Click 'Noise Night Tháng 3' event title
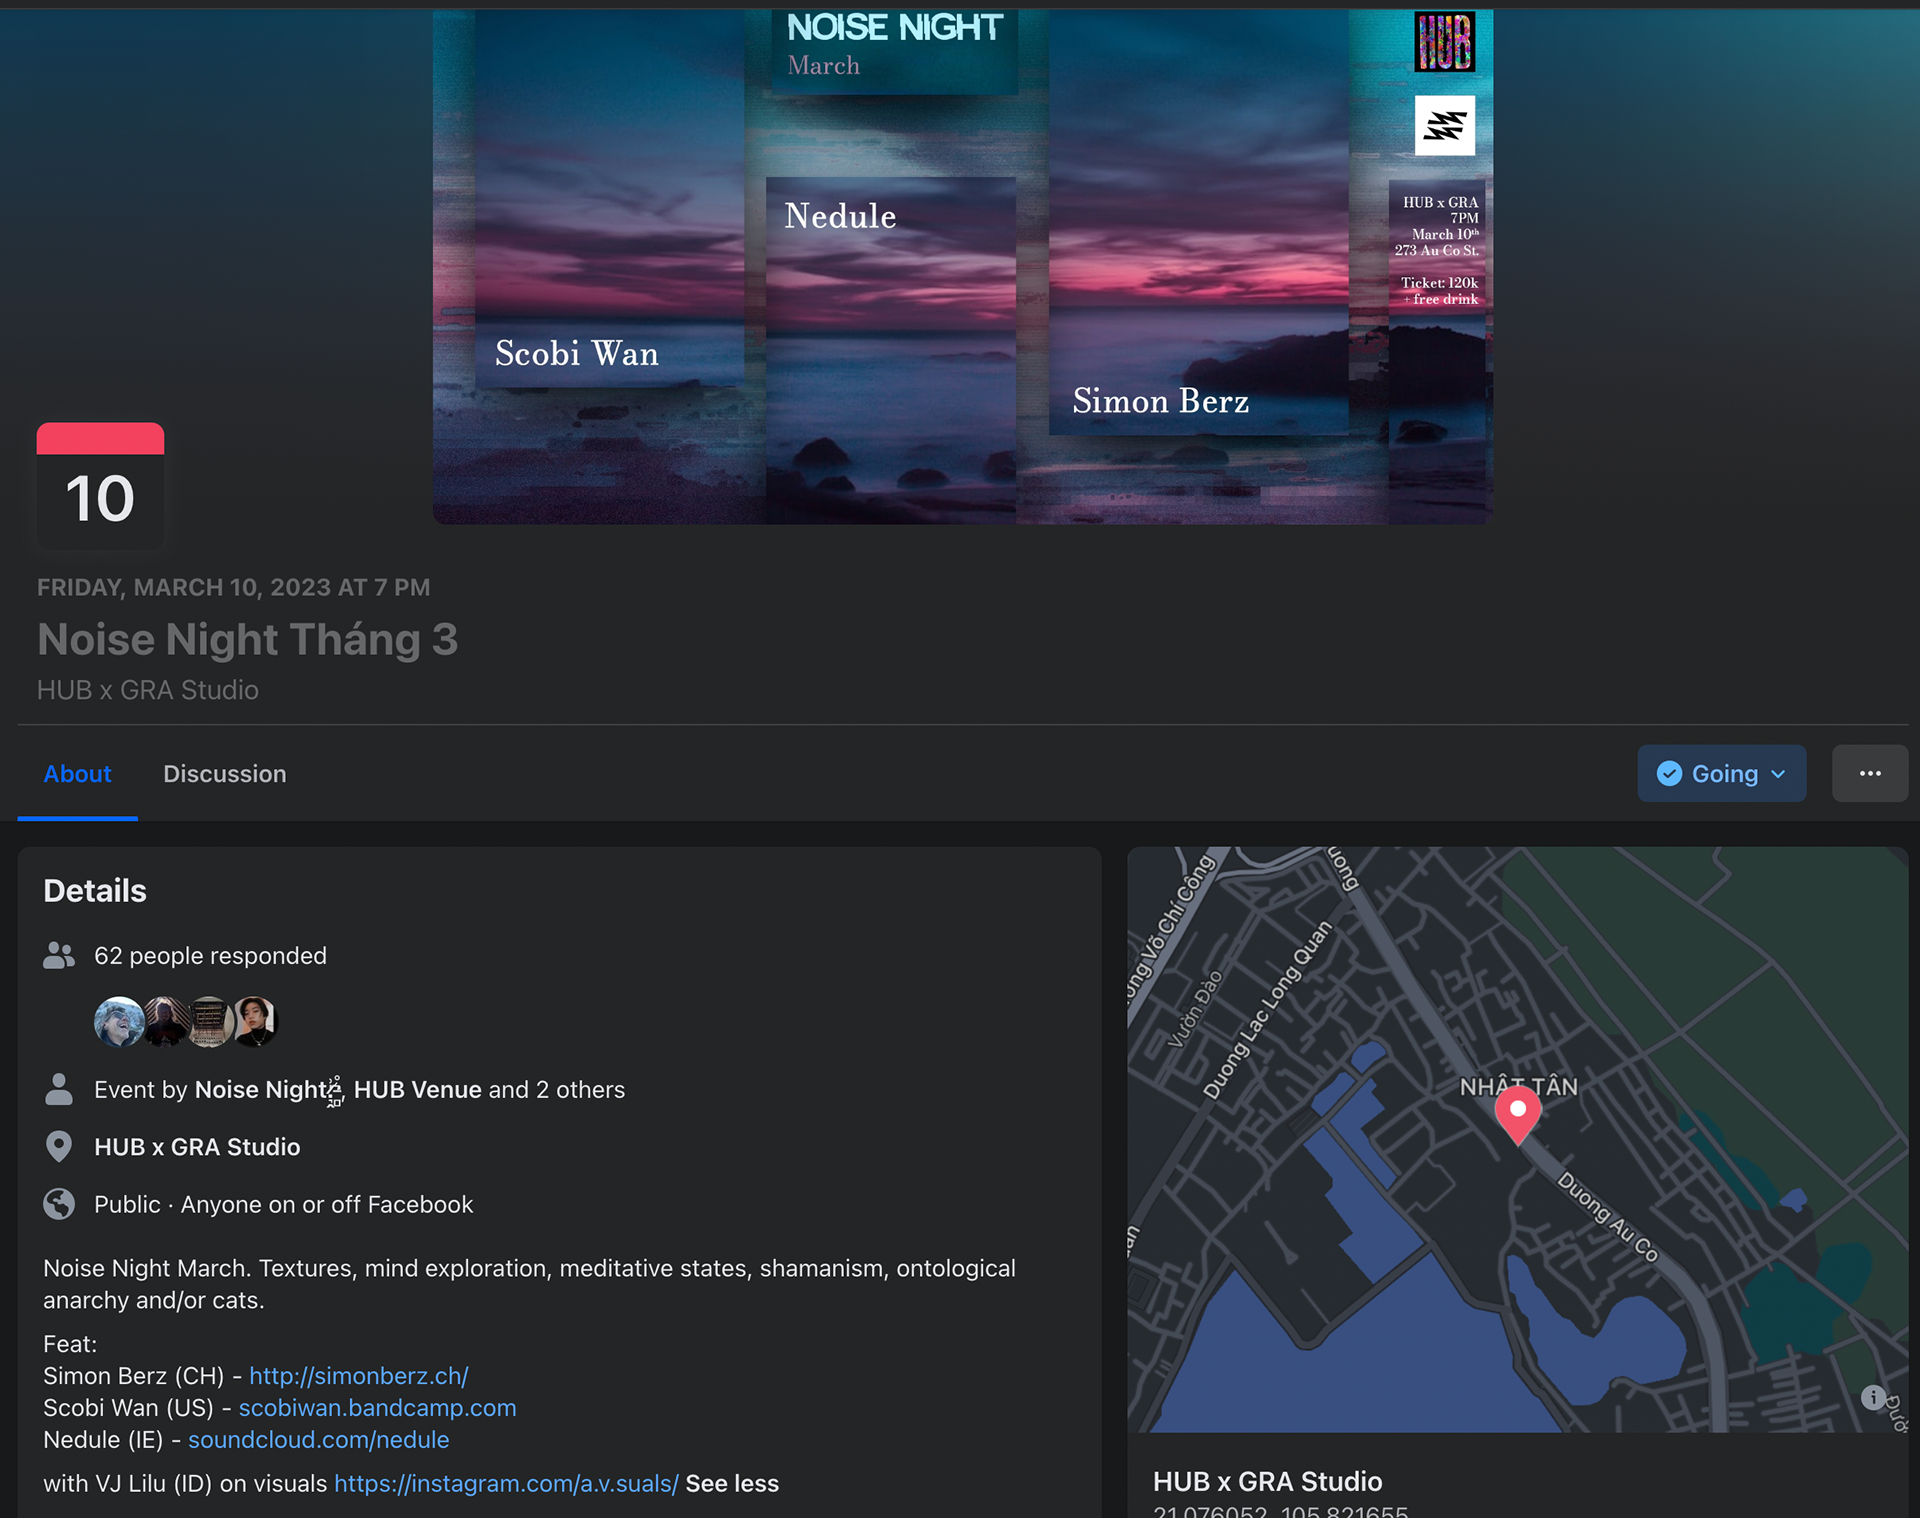The height and width of the screenshot is (1518, 1920). click(248, 640)
